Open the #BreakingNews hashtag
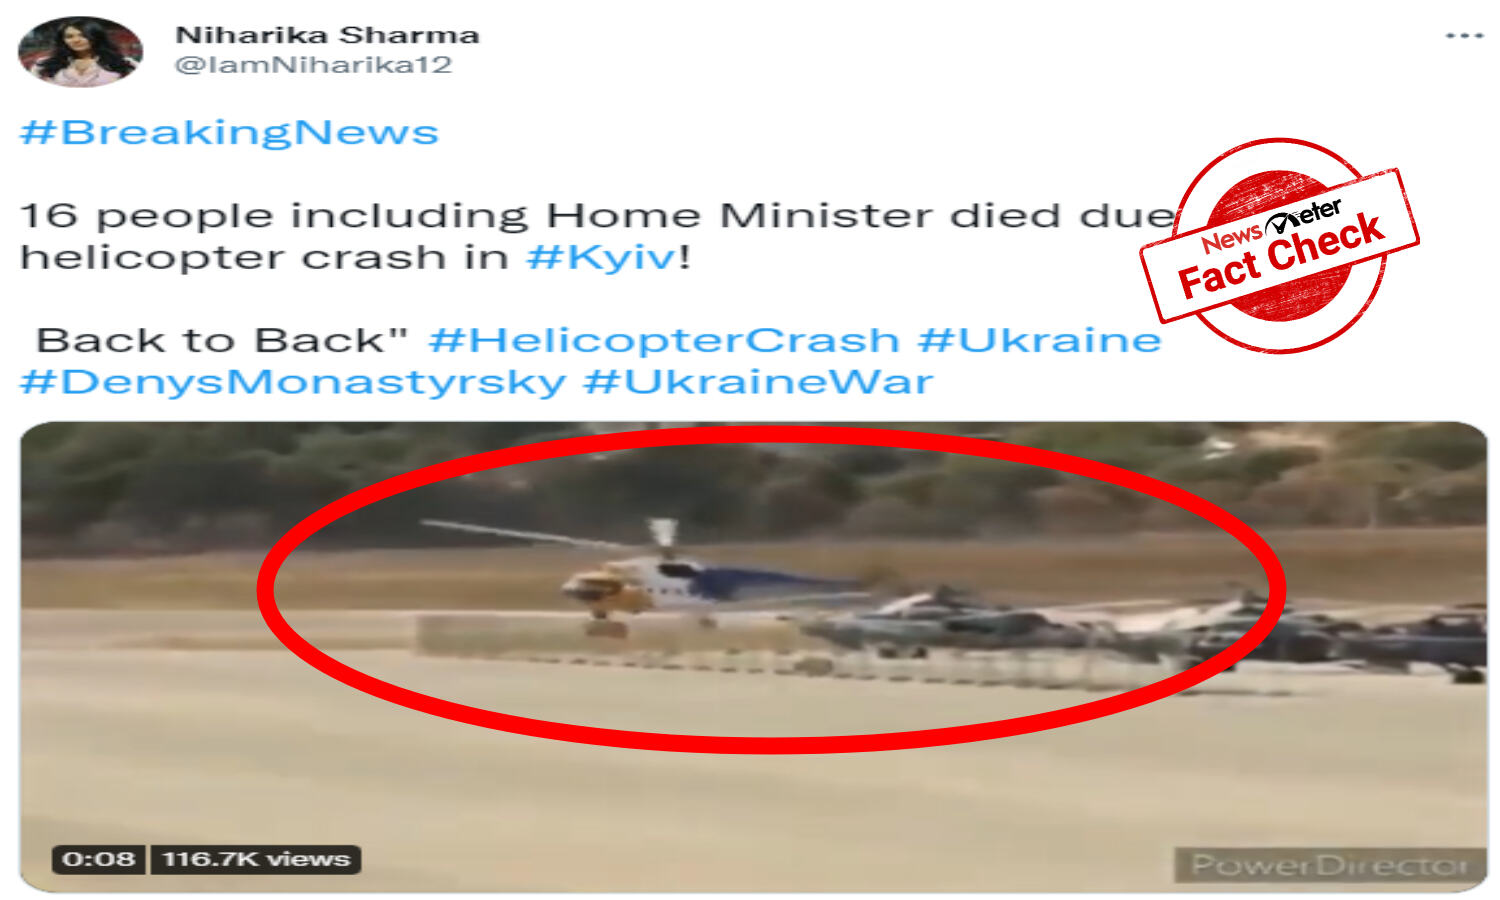1500x900 pixels. coord(229,133)
